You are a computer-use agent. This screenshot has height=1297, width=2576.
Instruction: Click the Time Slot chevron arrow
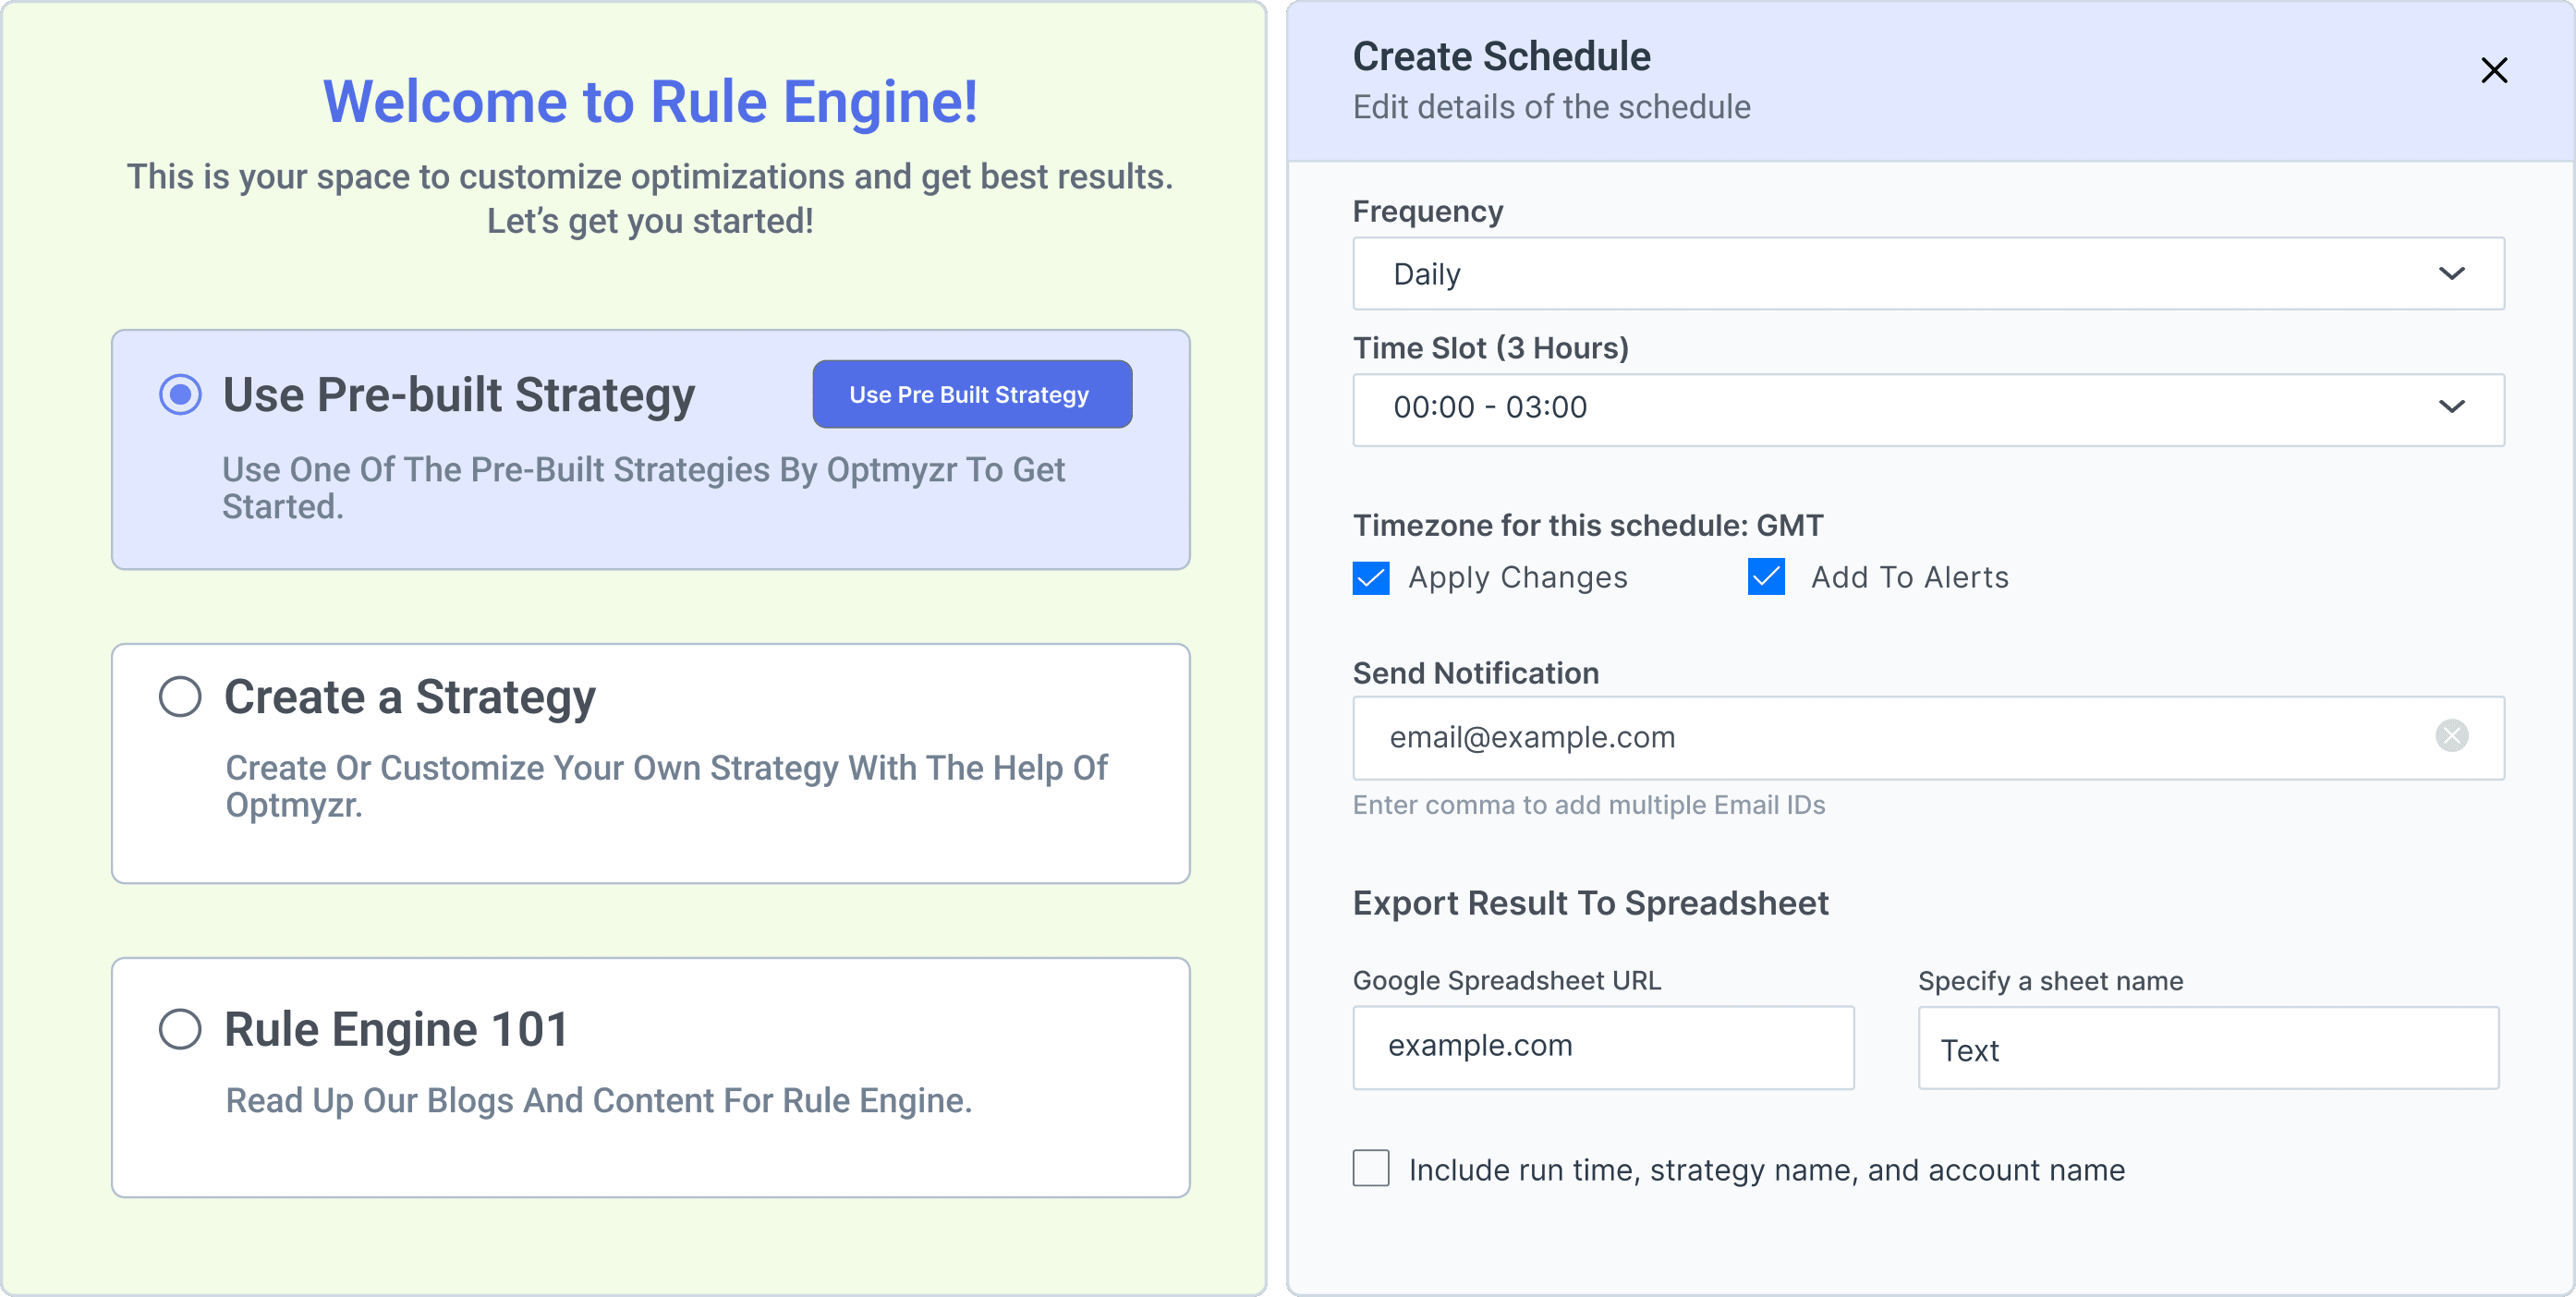pyautogui.click(x=2451, y=407)
